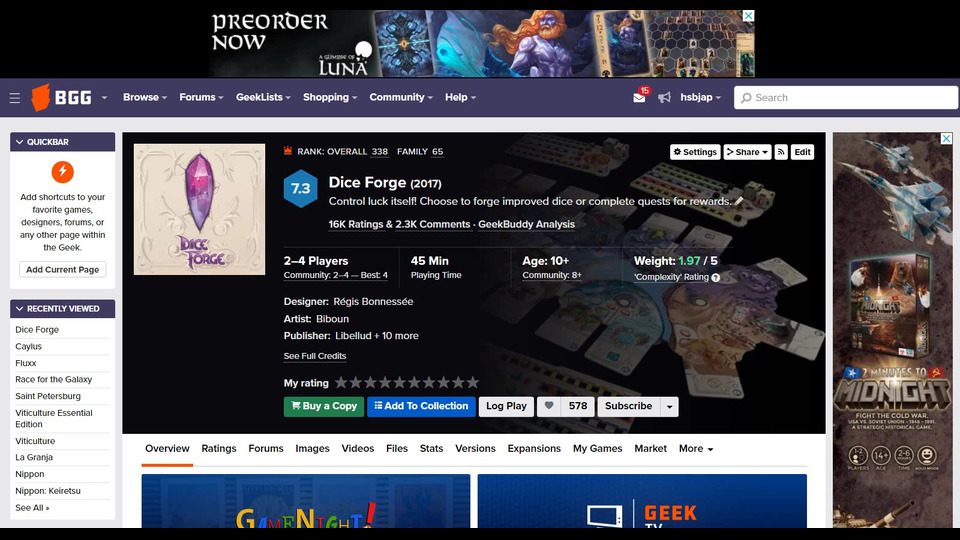
Task: Open publisher Libellud link
Action: click(x=353, y=336)
